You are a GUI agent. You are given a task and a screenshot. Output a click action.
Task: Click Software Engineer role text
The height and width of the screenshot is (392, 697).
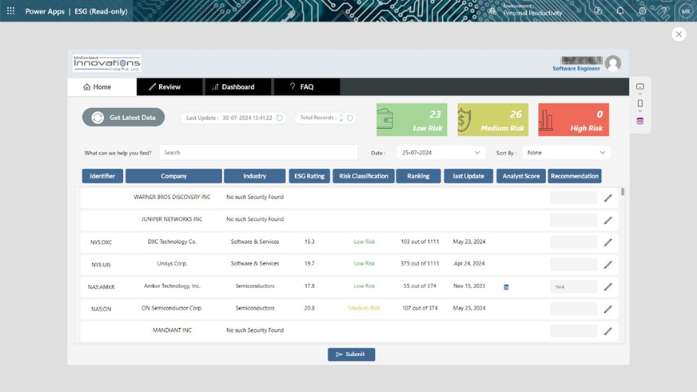576,68
